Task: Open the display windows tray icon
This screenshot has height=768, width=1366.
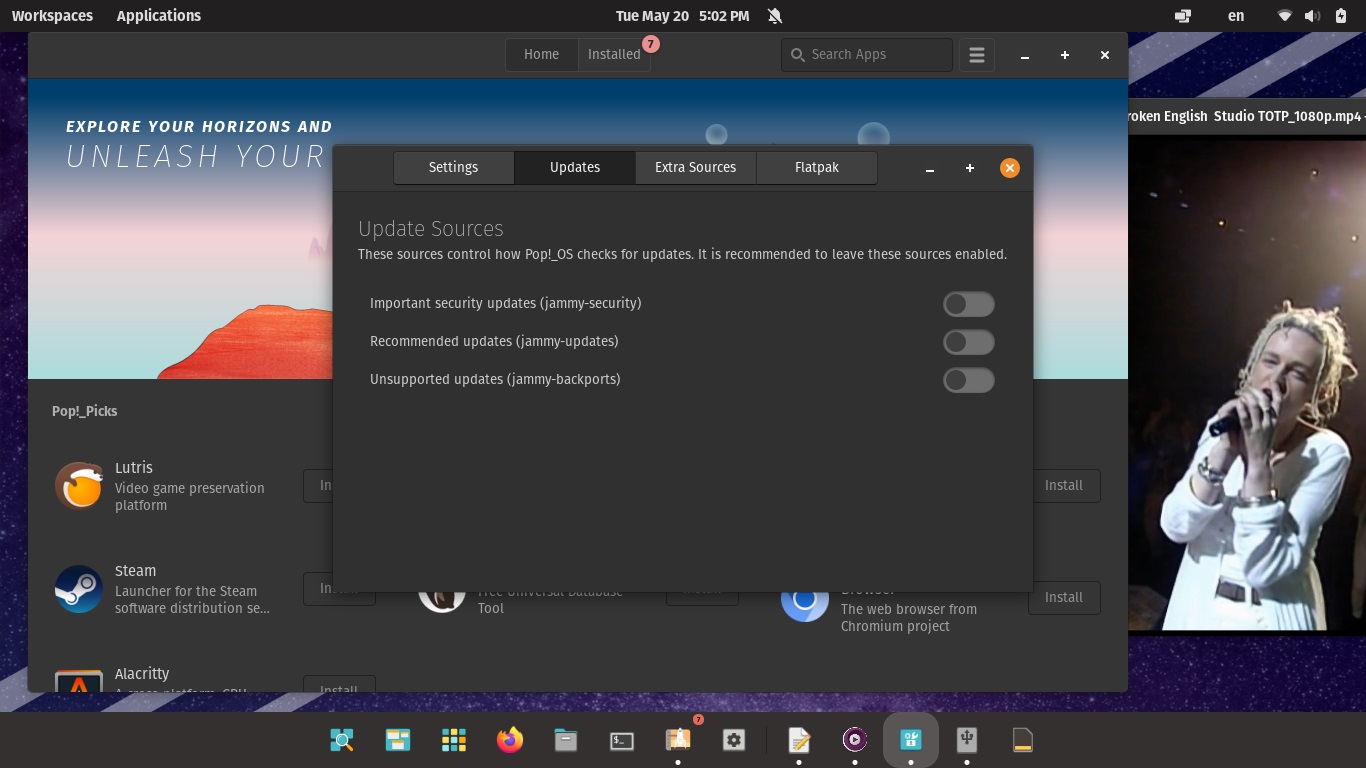Action: [x=1183, y=16]
